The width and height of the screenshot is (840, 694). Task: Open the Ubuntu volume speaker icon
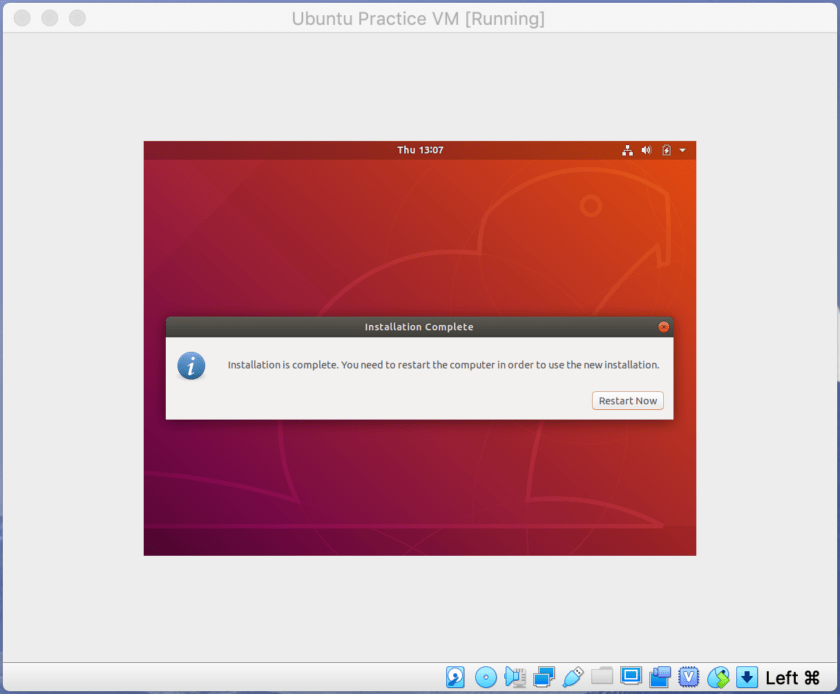click(646, 150)
